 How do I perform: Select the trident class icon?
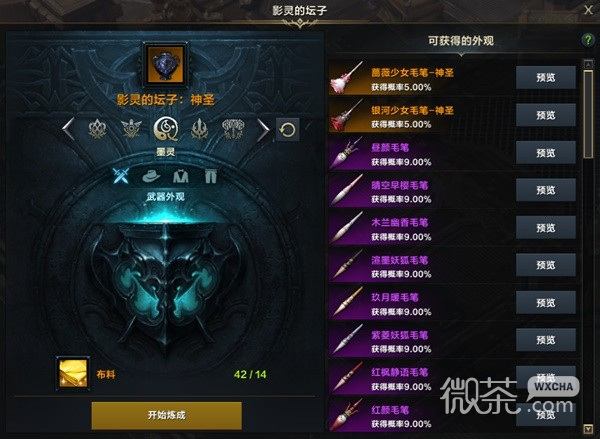tap(199, 129)
